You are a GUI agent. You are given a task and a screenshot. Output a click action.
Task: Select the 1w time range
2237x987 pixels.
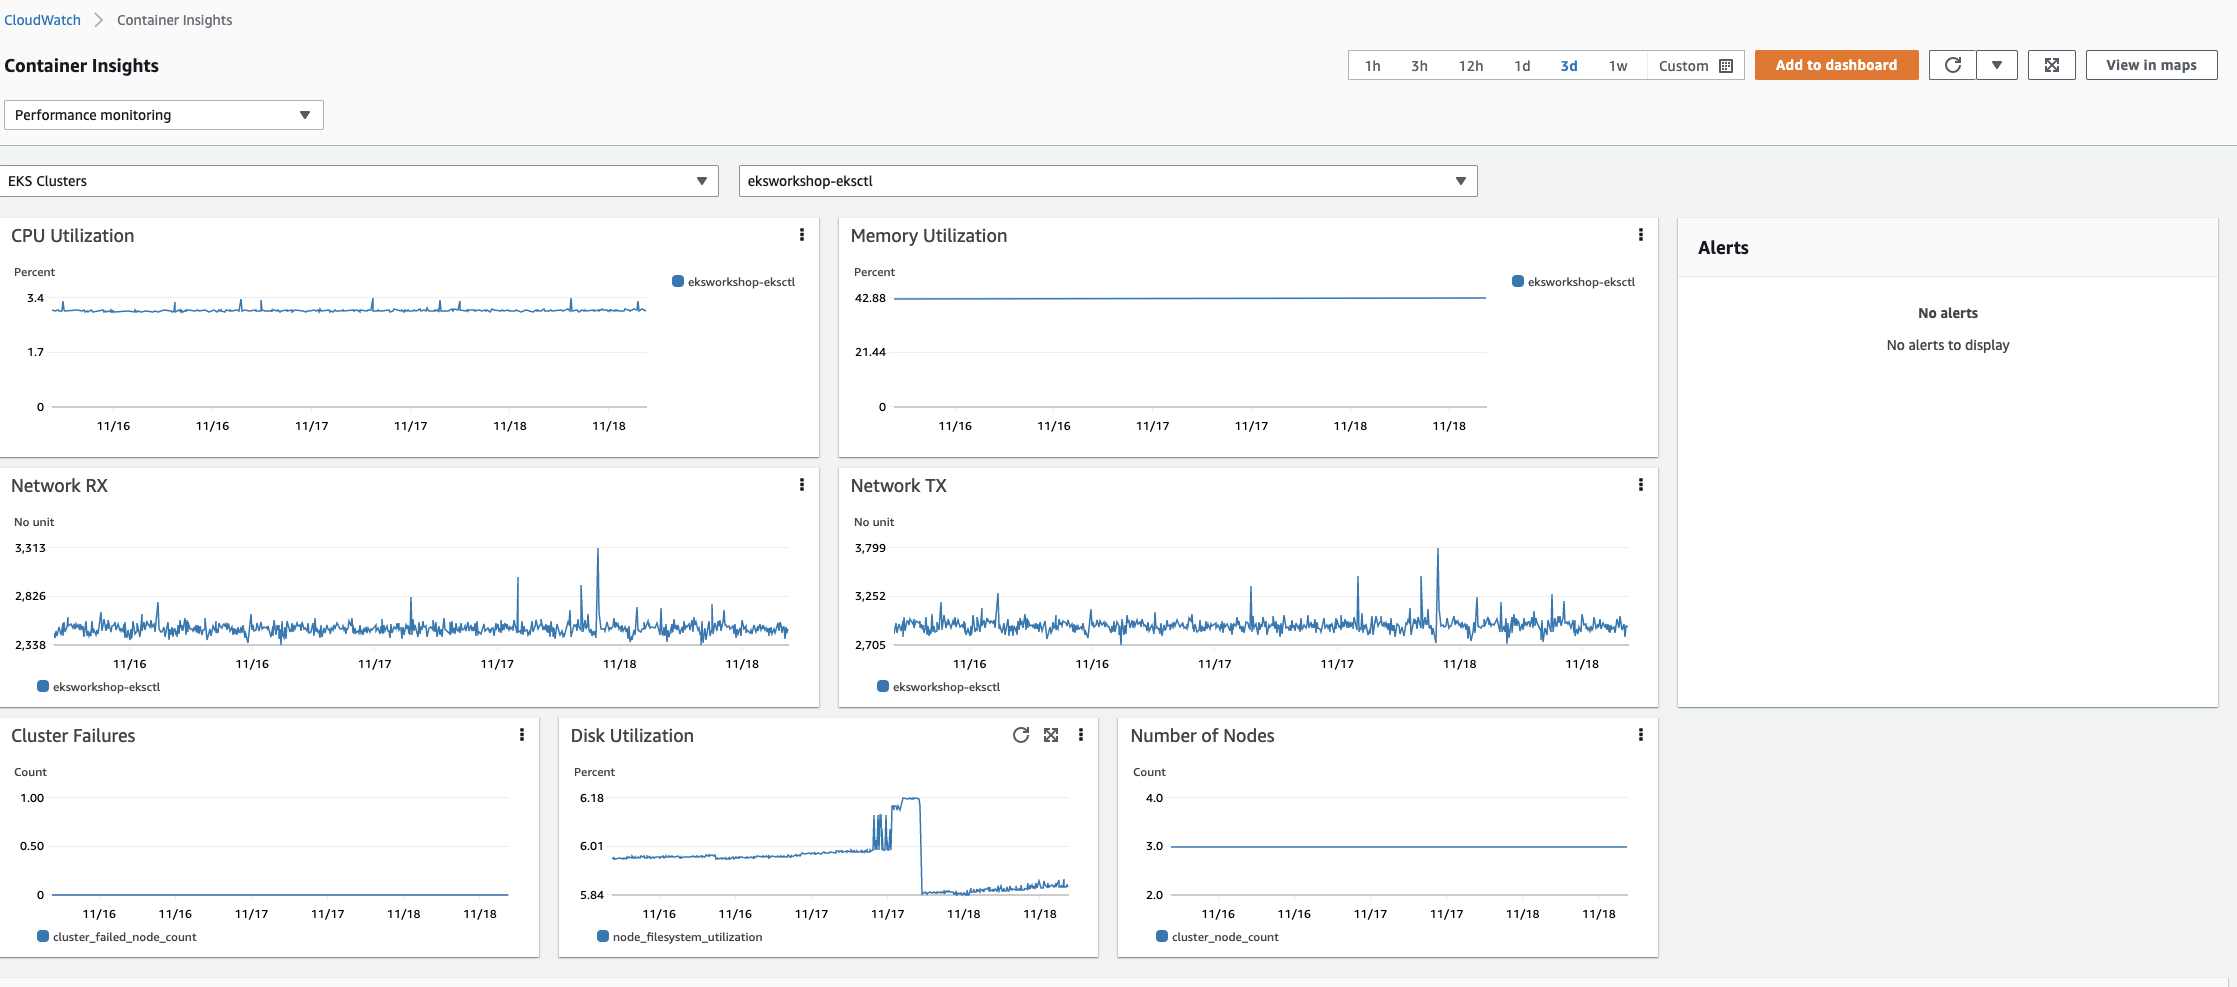click(1618, 65)
